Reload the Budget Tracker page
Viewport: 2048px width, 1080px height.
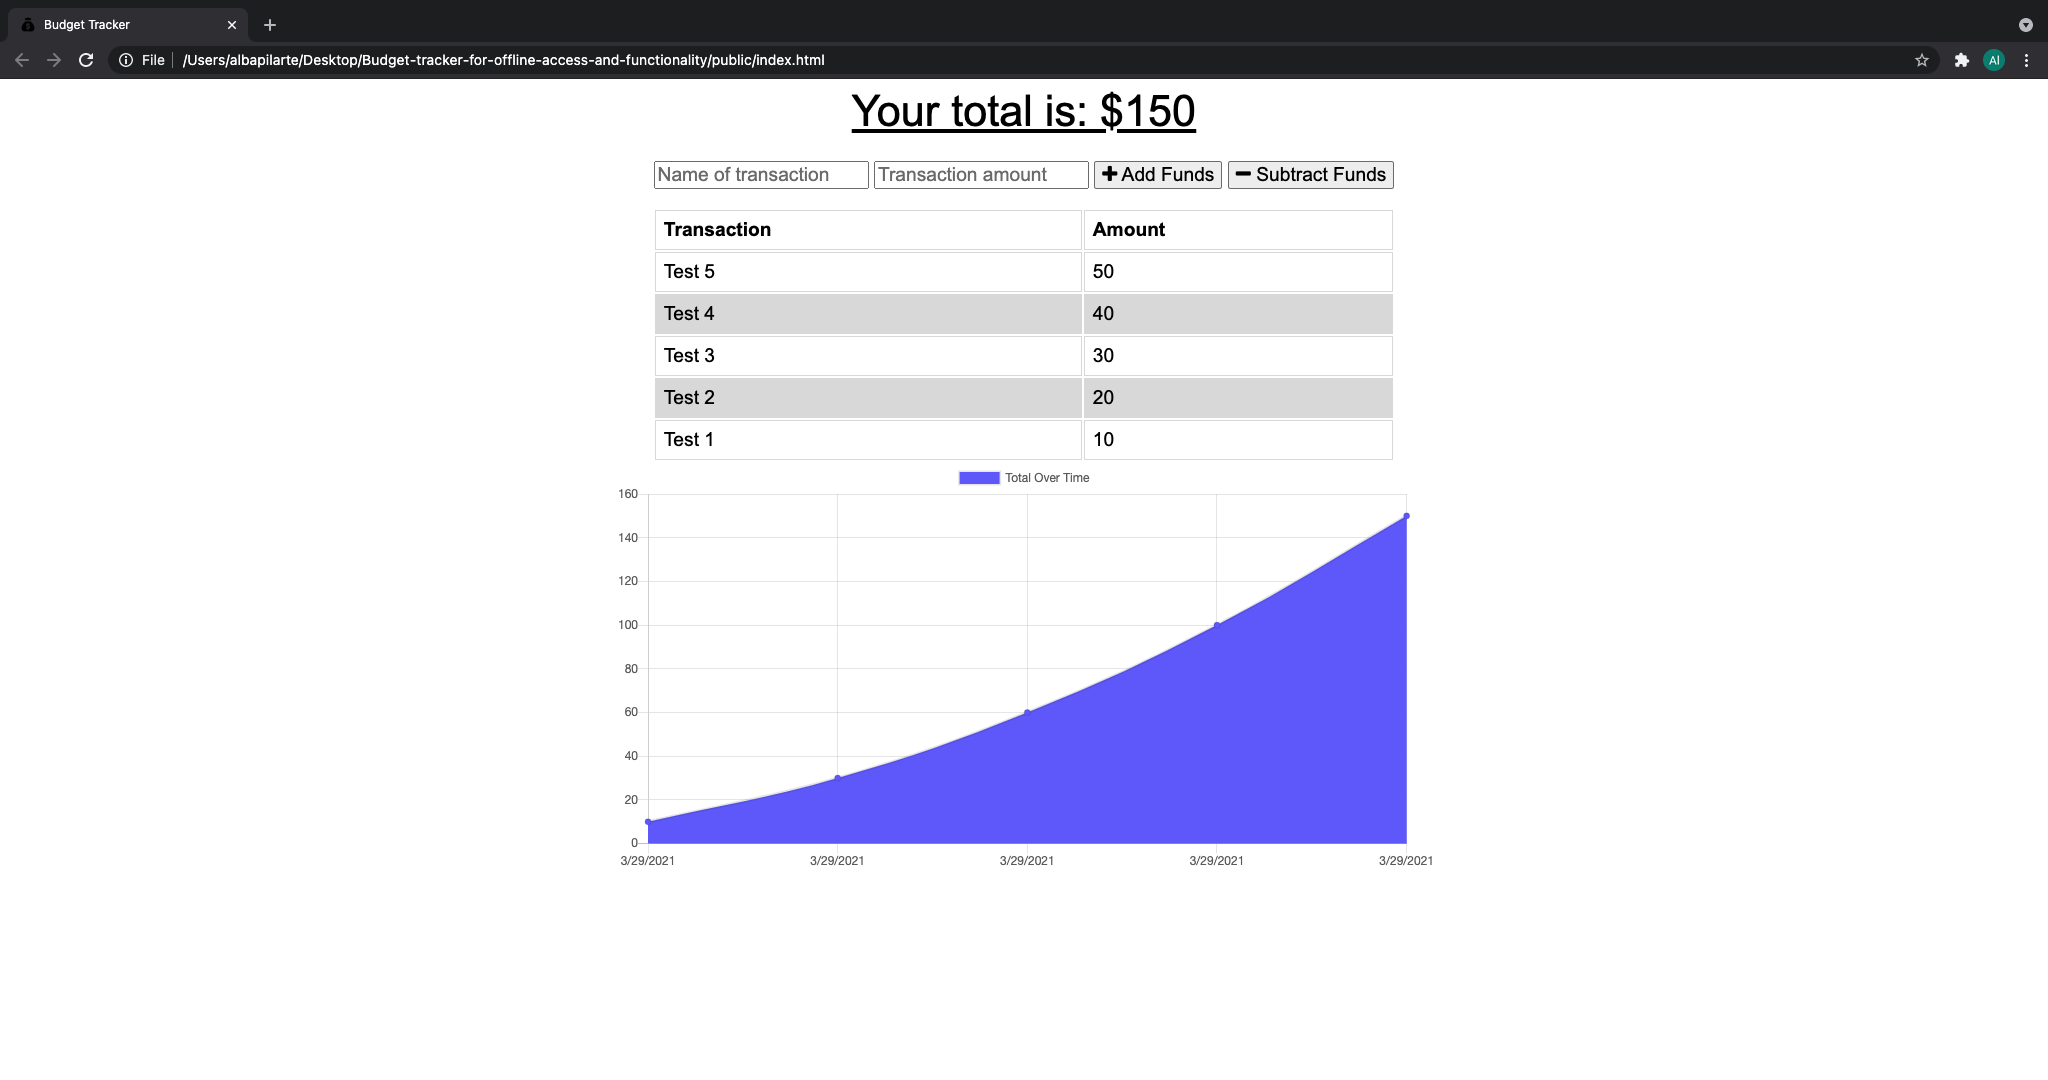coord(86,60)
